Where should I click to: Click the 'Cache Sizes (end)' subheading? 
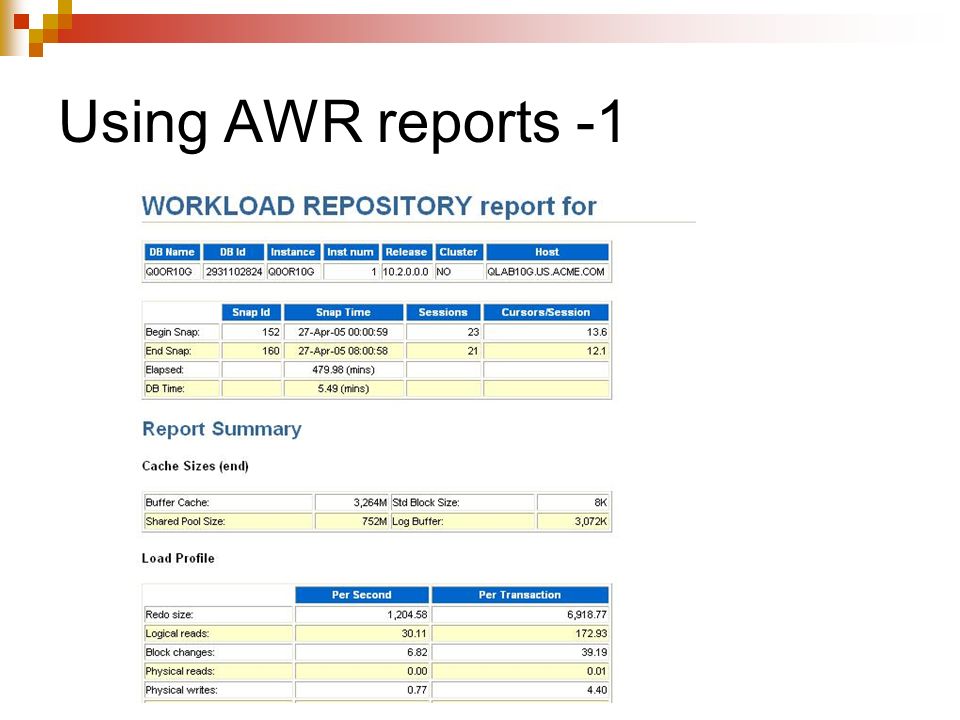coord(195,467)
